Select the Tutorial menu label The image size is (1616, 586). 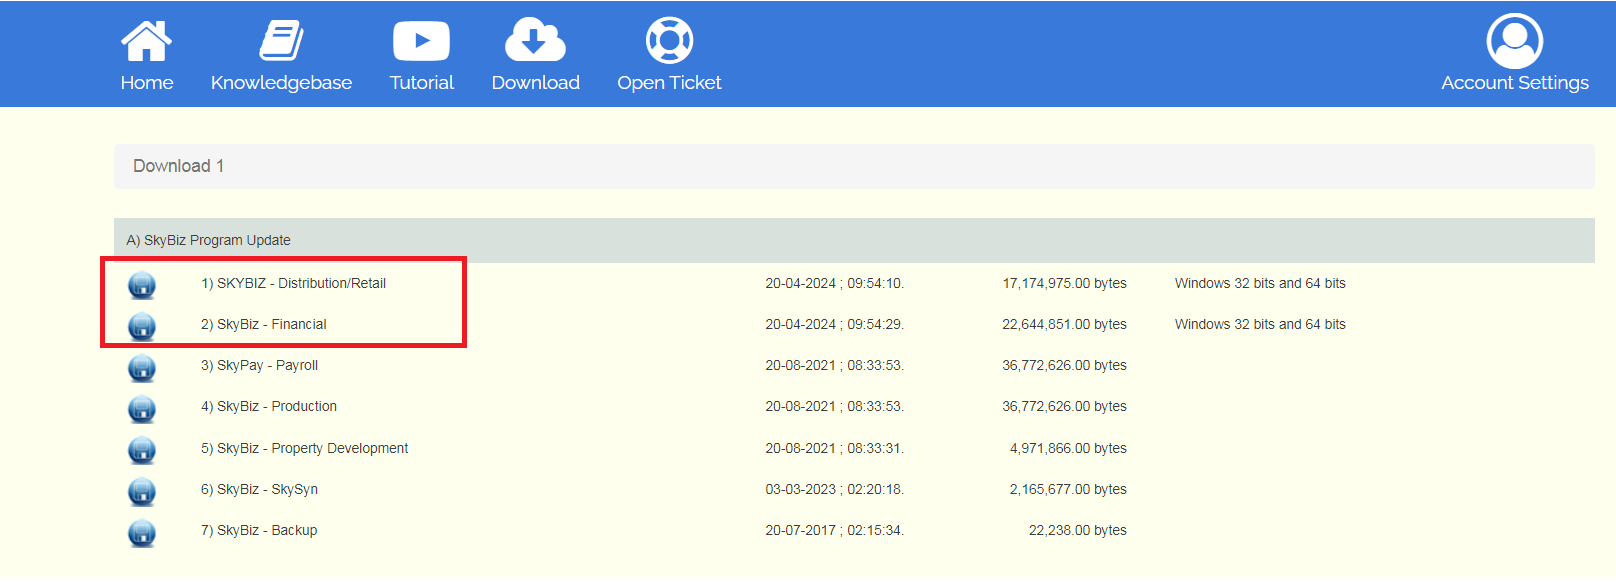coord(421,83)
